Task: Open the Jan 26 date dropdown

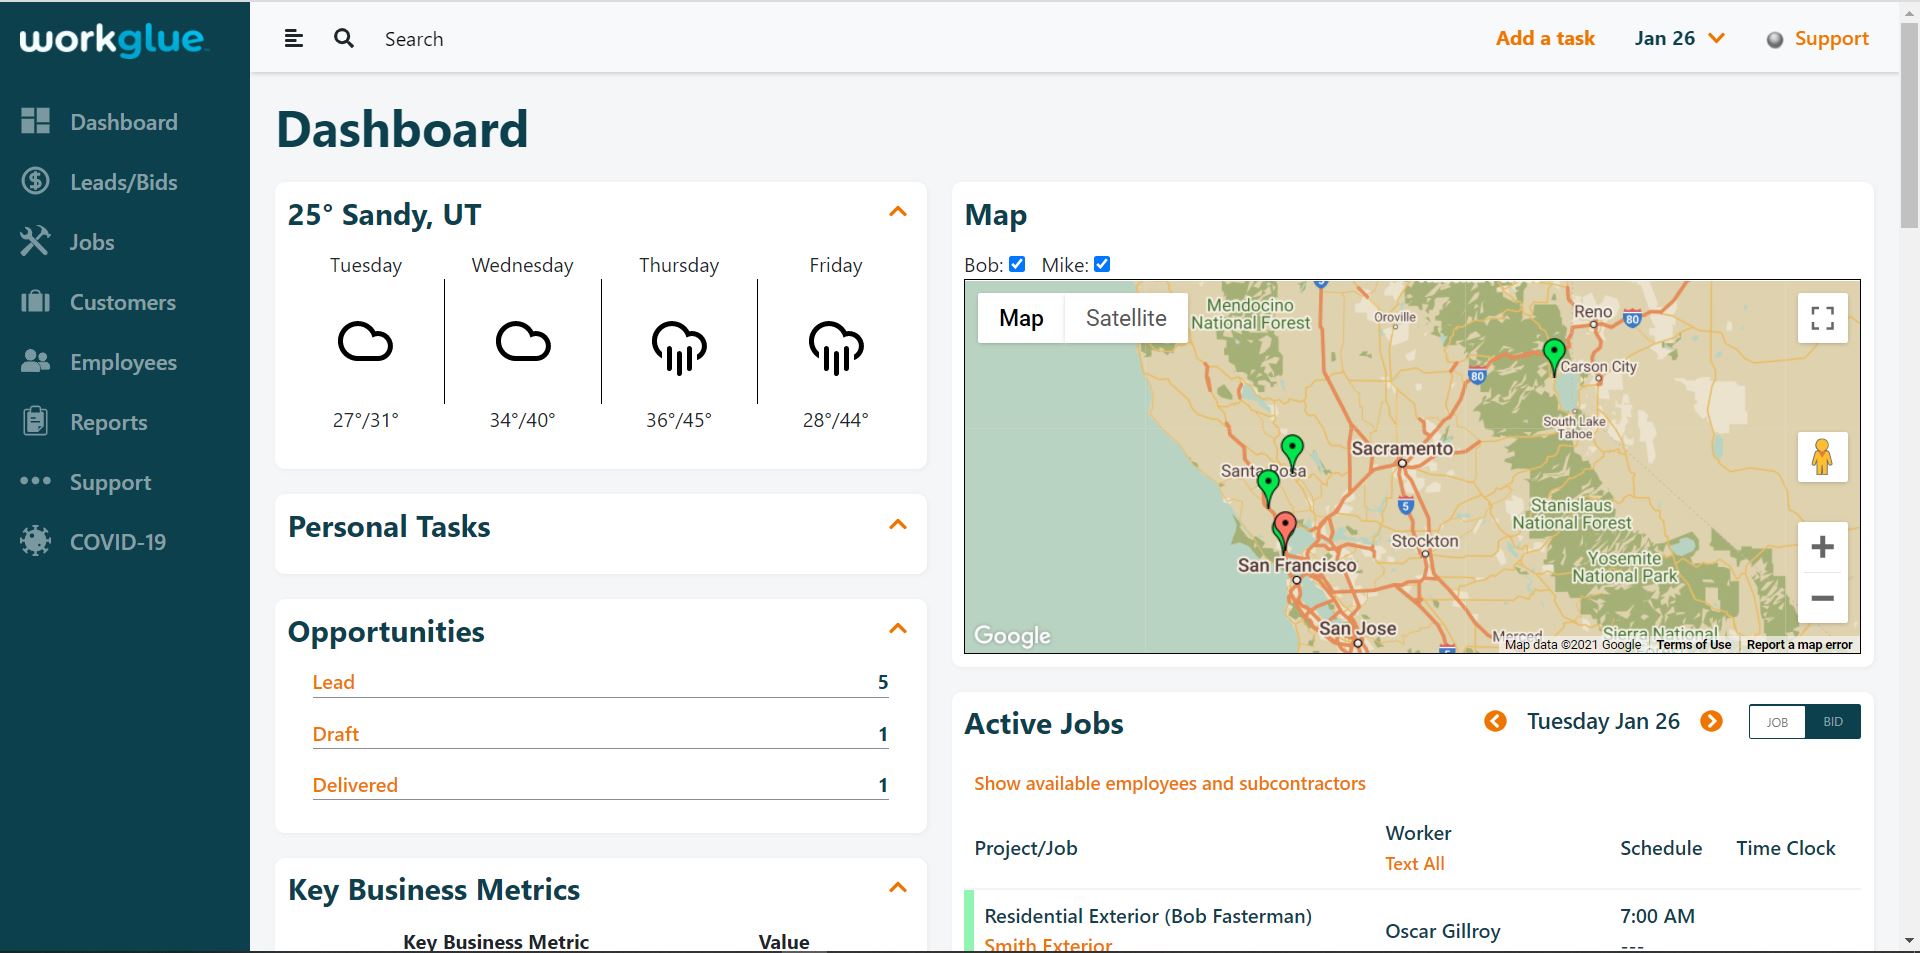Action: coord(1680,39)
